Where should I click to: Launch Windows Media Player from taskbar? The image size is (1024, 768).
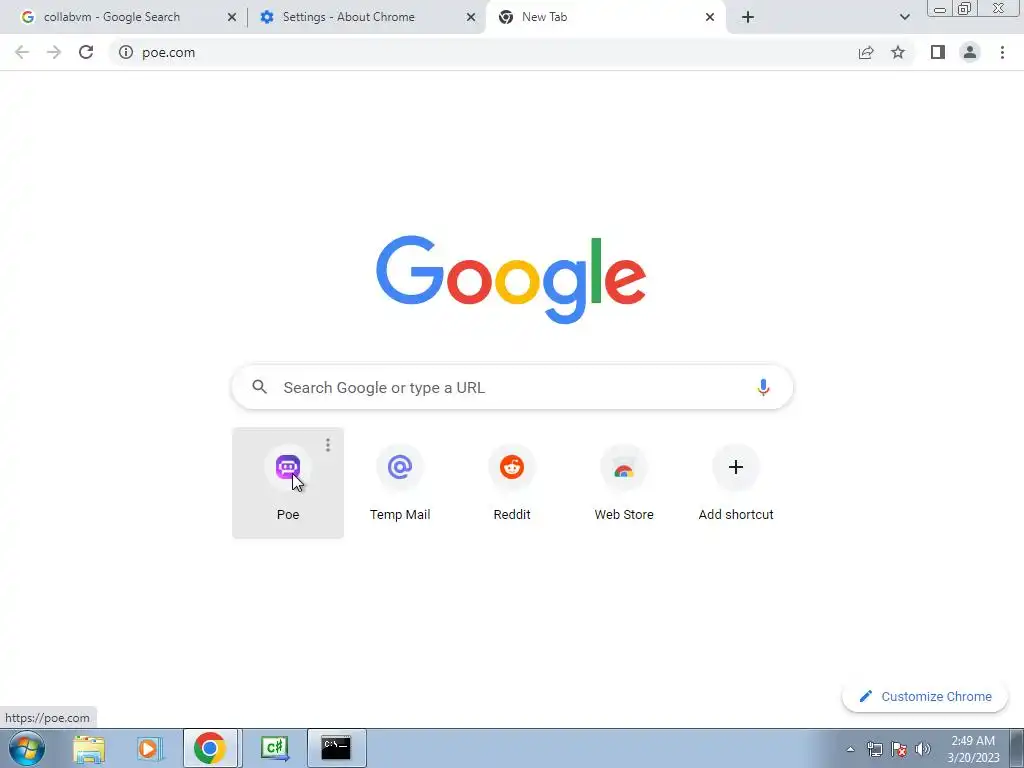(150, 748)
